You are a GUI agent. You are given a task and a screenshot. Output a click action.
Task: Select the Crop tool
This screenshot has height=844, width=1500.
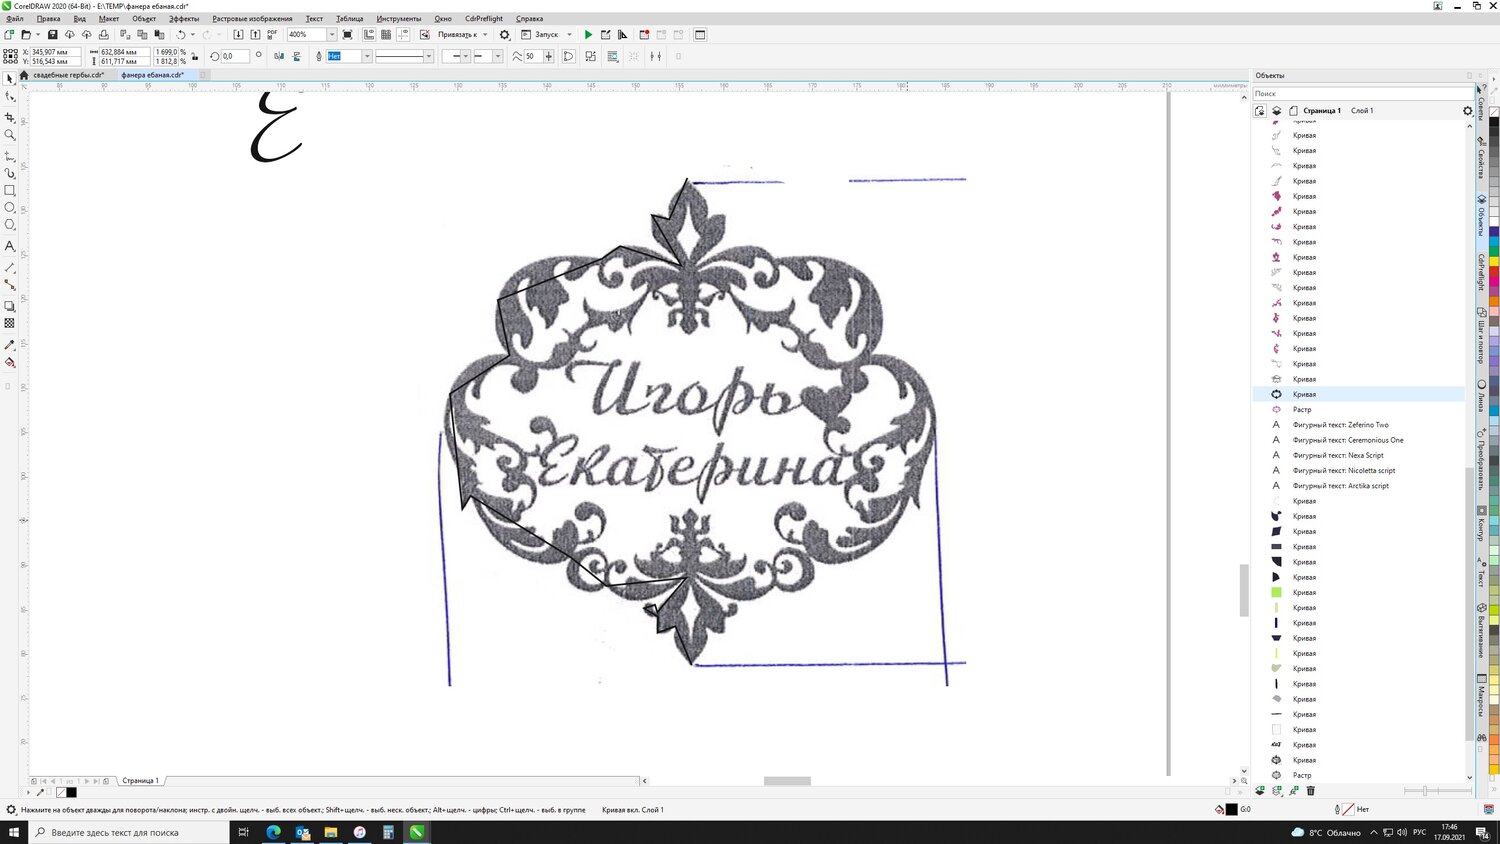tap(10, 117)
